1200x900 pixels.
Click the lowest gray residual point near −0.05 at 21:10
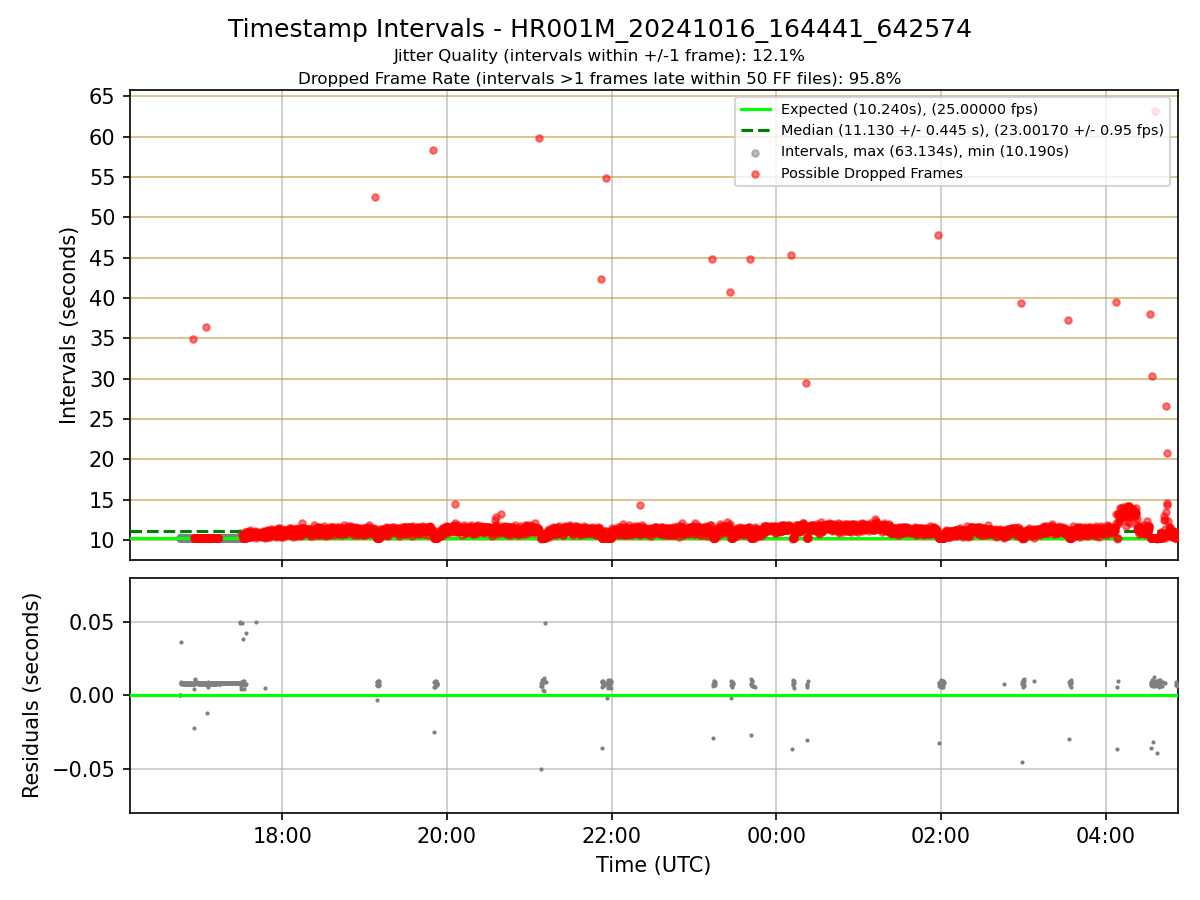click(541, 769)
